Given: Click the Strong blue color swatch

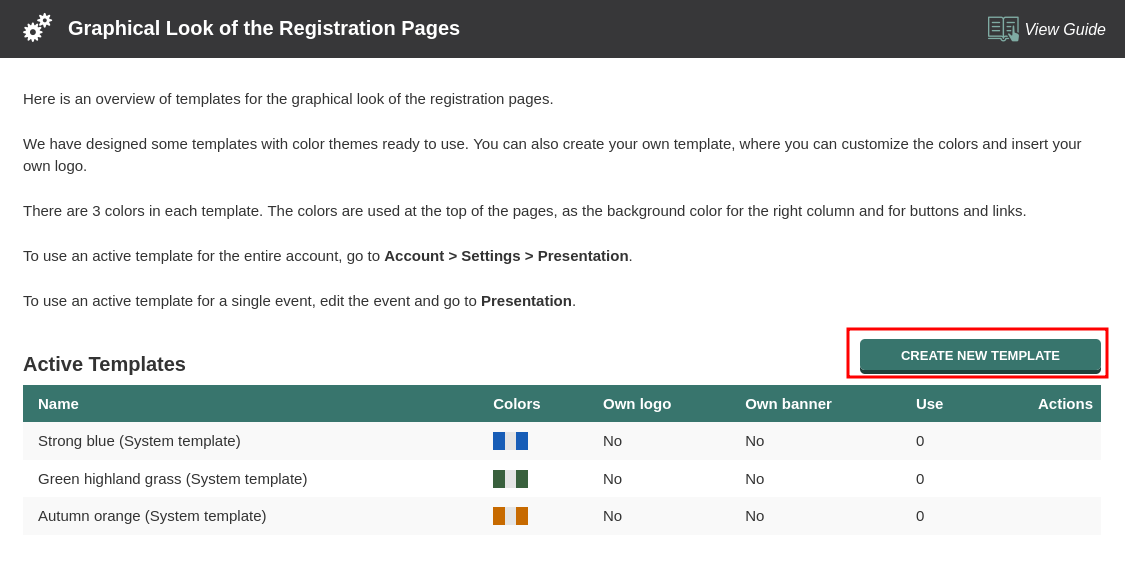Looking at the screenshot, I should 510,441.
